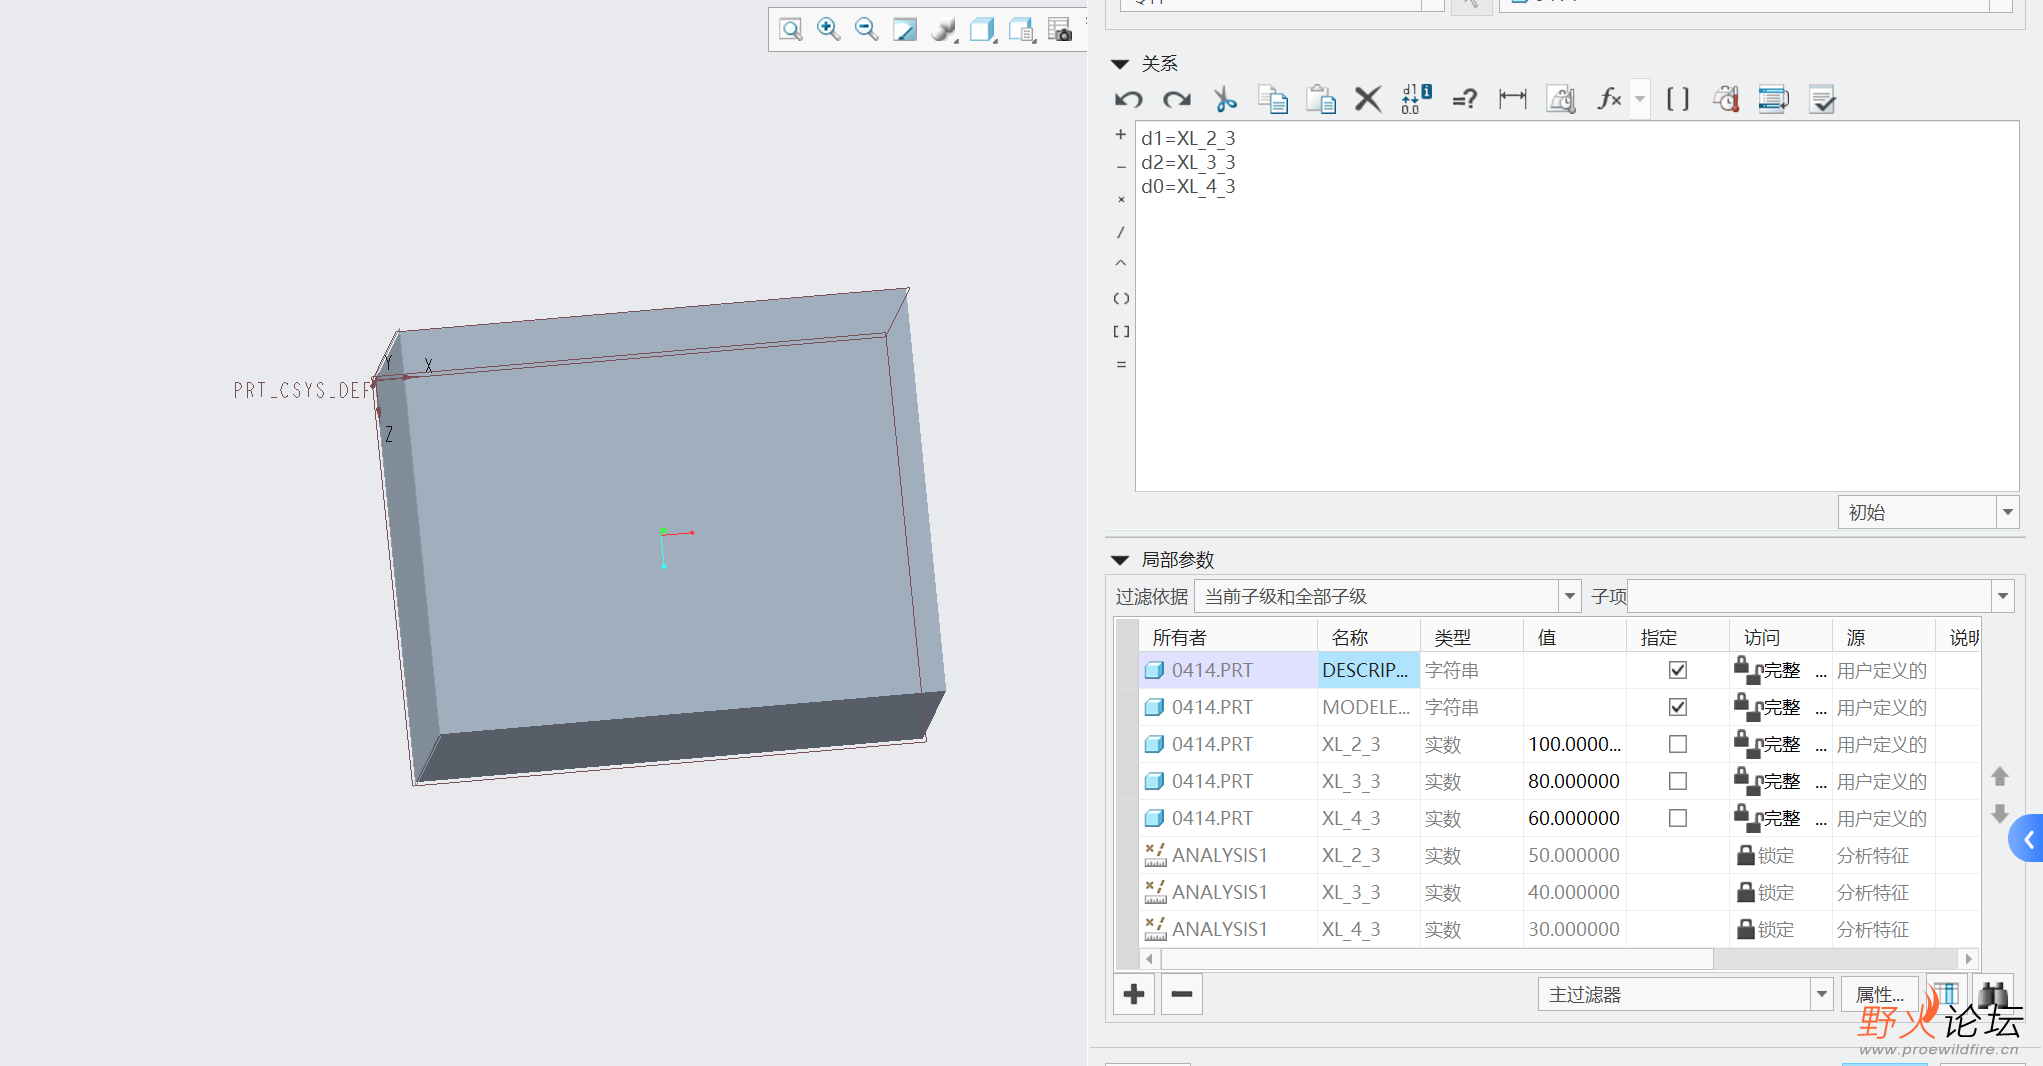Image resolution: width=2043 pixels, height=1066 pixels.
Task: Click the table snapshot camera icon
Action: pyautogui.click(x=1060, y=30)
